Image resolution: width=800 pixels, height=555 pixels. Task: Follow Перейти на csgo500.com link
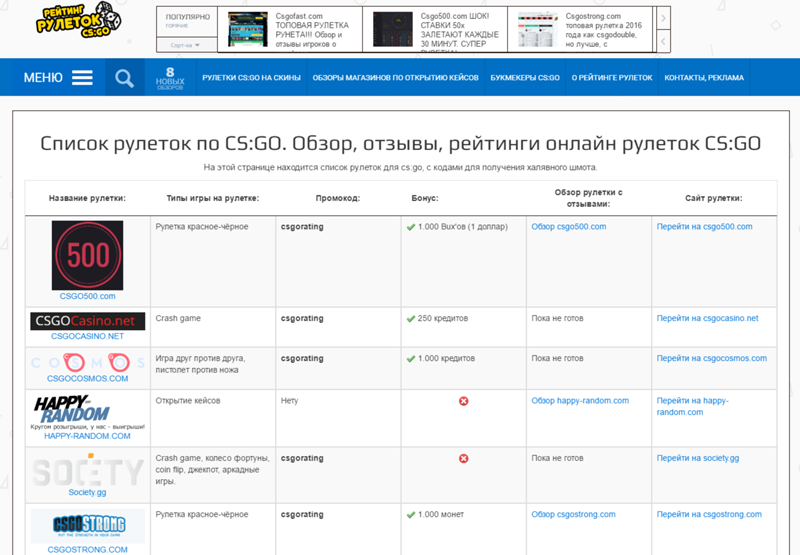[705, 226]
